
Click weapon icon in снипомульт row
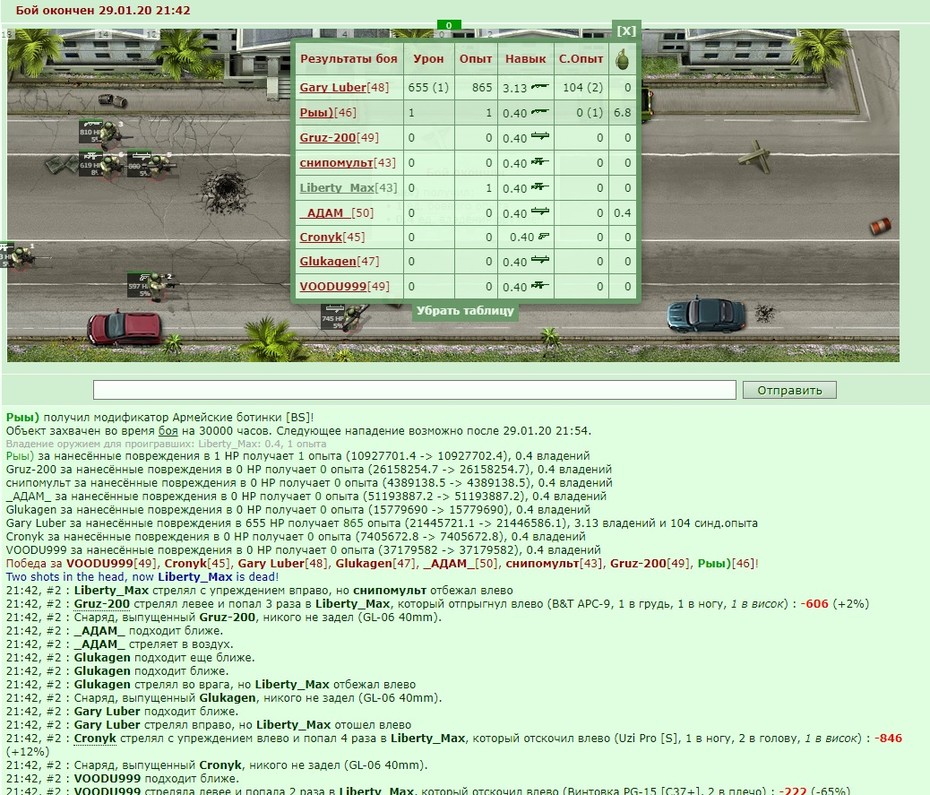(x=540, y=161)
